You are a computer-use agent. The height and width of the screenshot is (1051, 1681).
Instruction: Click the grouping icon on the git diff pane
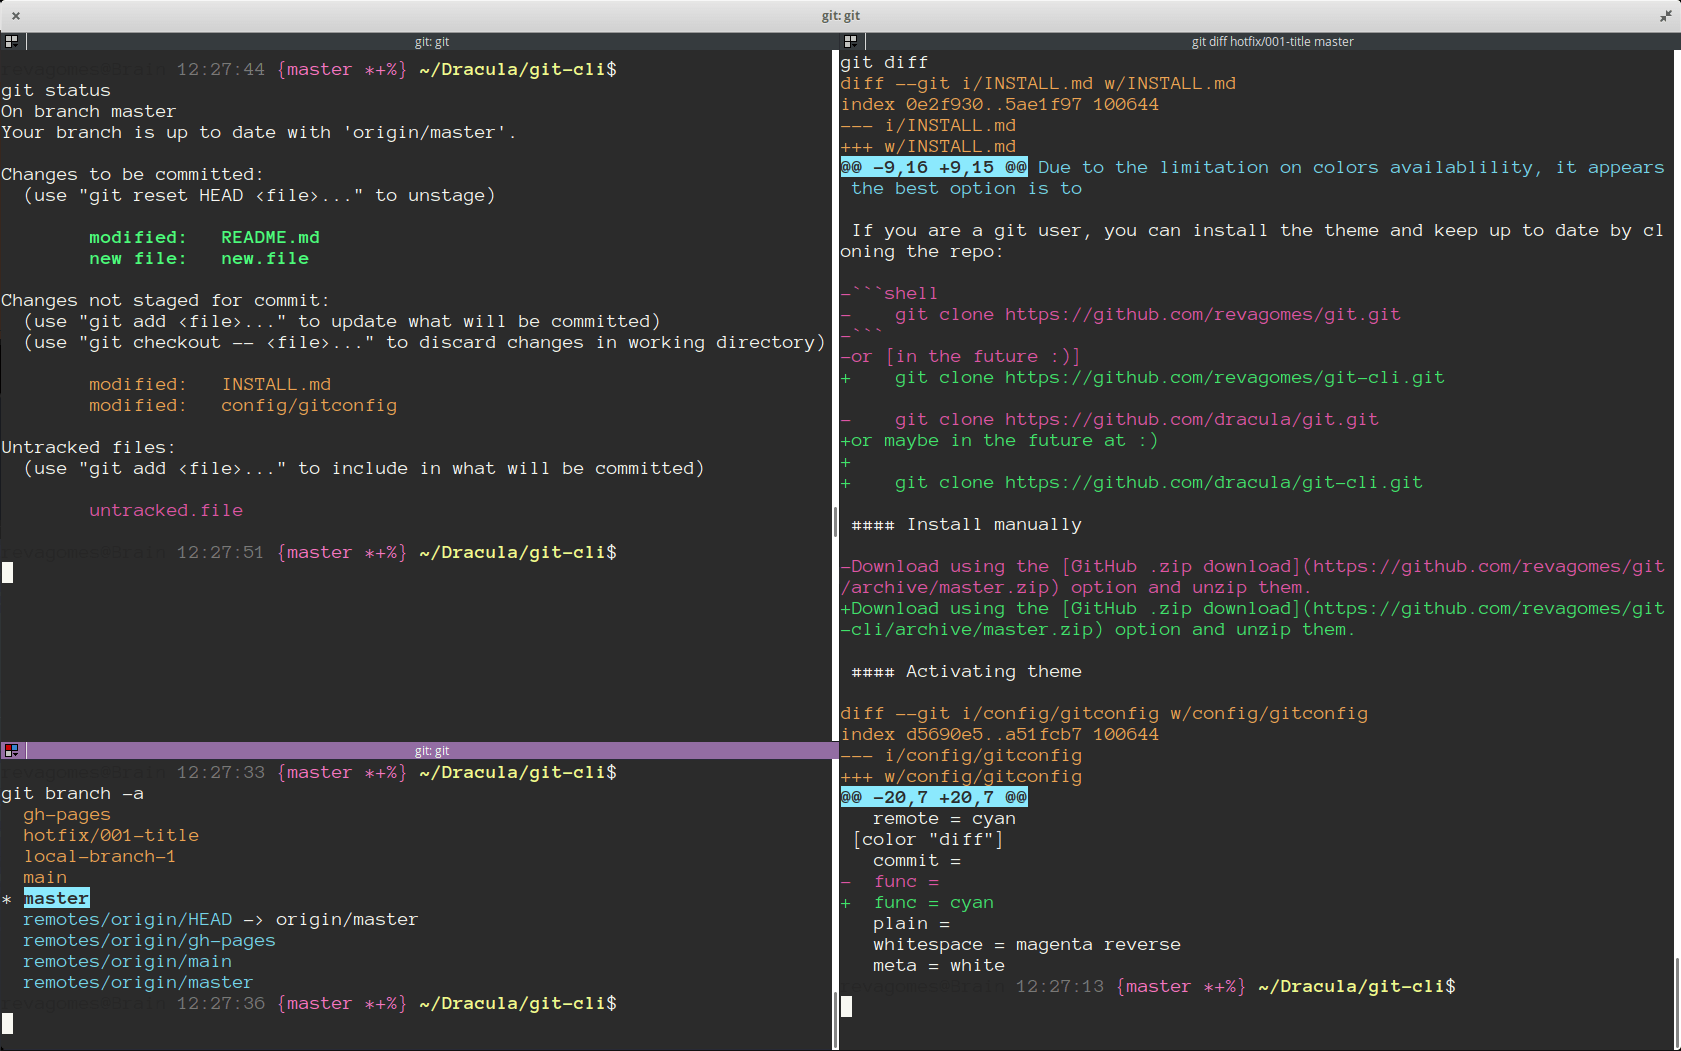click(x=850, y=41)
